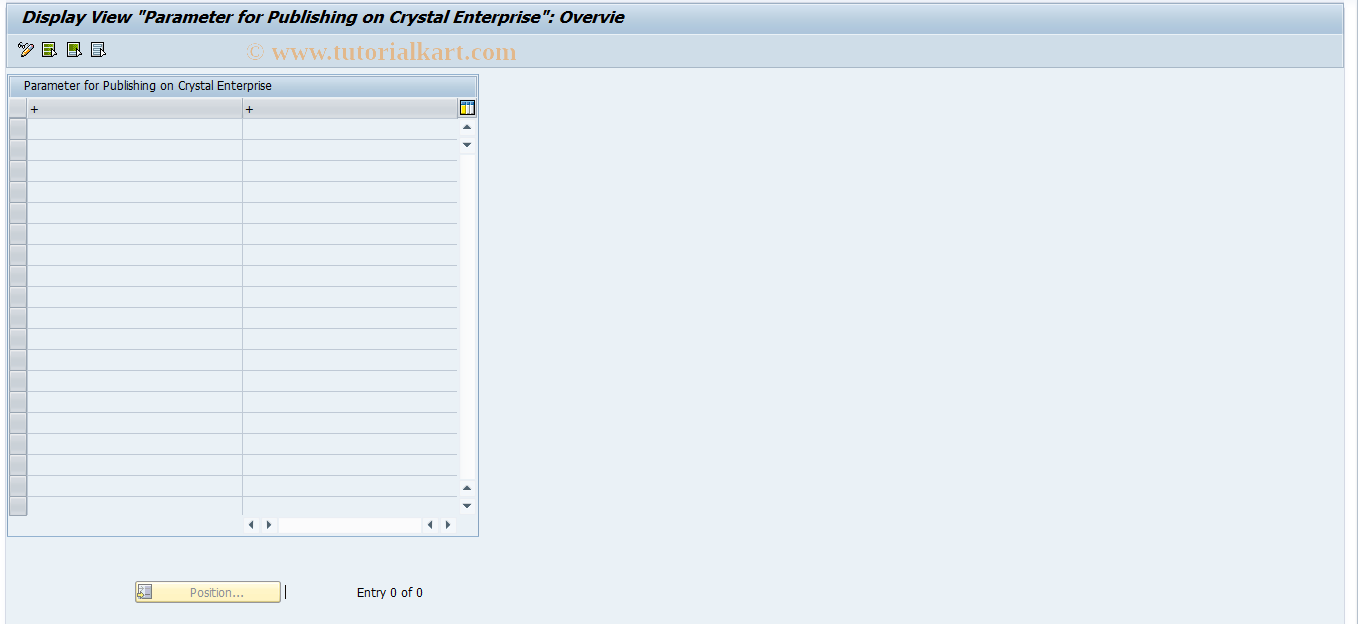Click the 'Entry 0 of 0' status text

[x=390, y=593]
